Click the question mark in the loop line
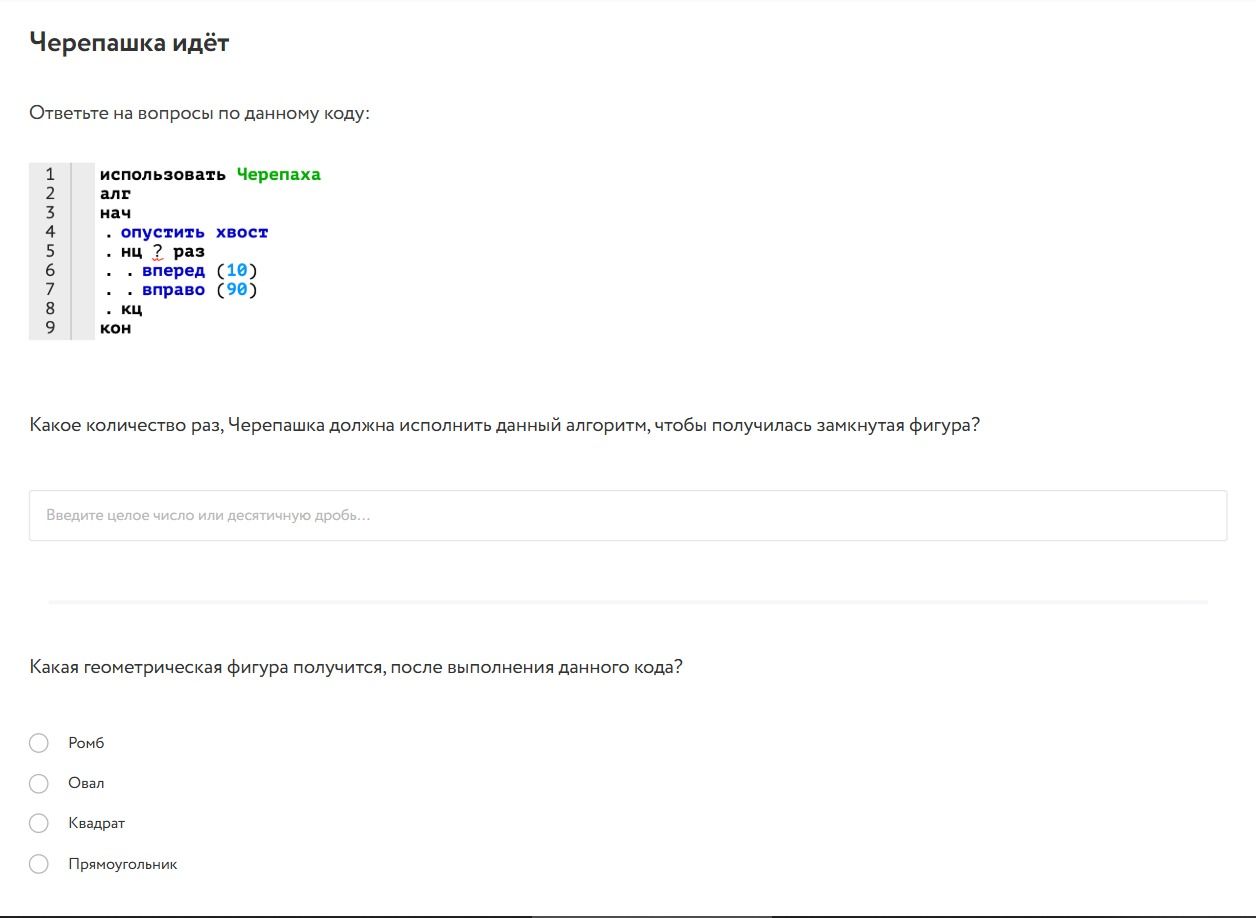This screenshot has width=1256, height=918. [x=158, y=252]
